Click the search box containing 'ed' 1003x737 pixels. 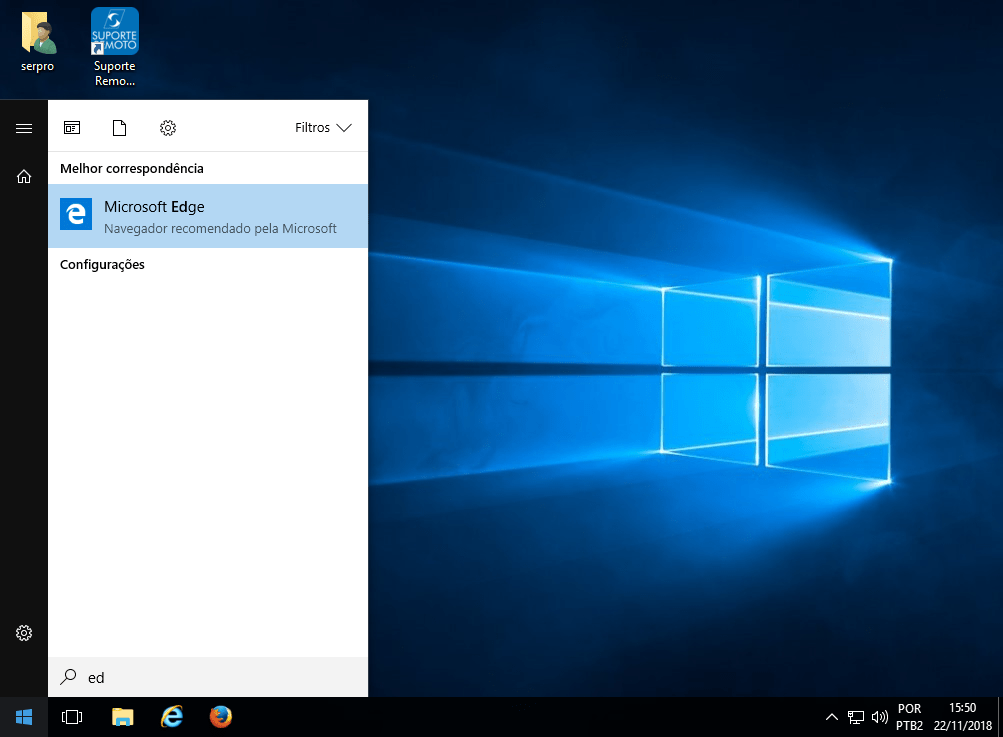[x=208, y=677]
